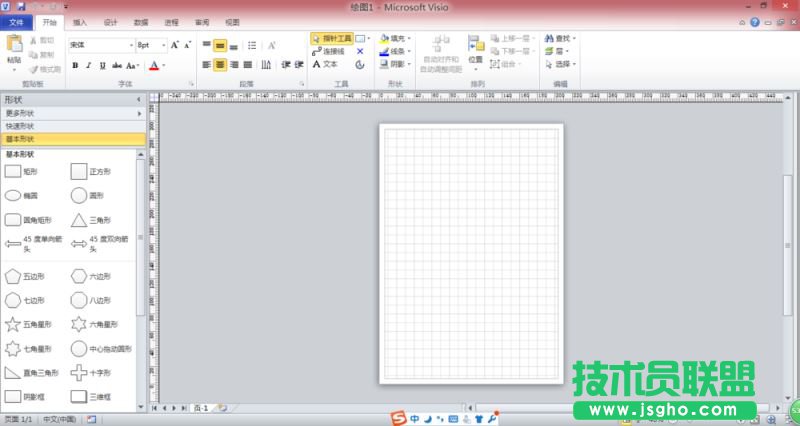Click the increase indent icon

299,64
